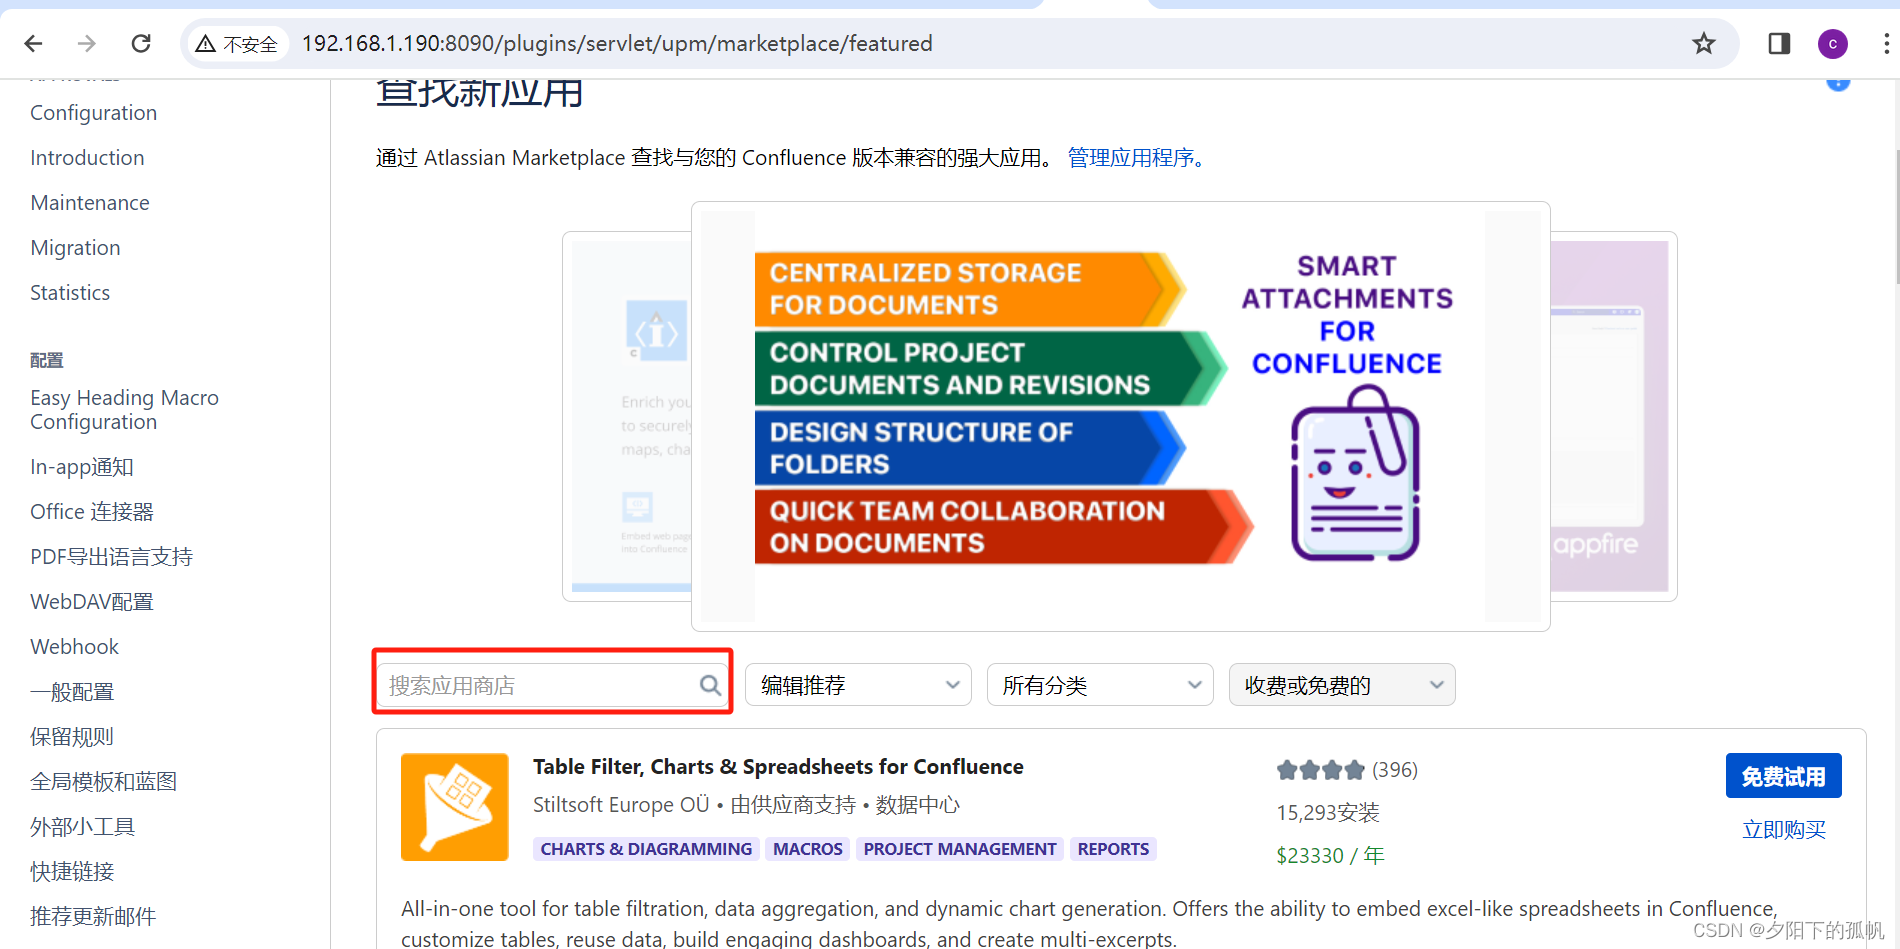Screen dimensions: 1900x949
Task: Show the appfire carousel slide on right
Action: (1613, 416)
